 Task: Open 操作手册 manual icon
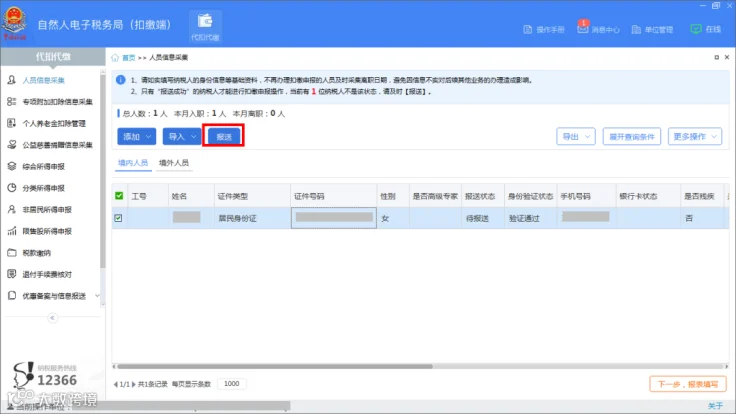(x=528, y=29)
